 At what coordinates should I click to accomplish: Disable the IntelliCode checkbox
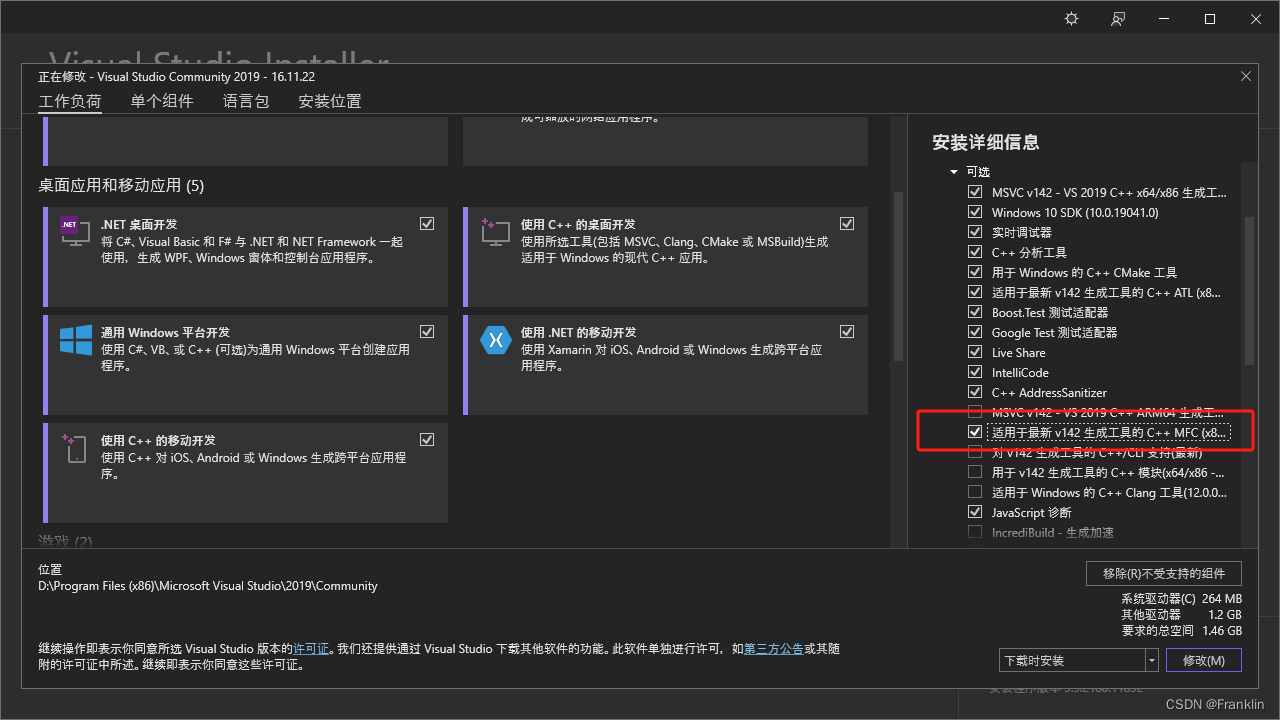pyautogui.click(x=975, y=372)
